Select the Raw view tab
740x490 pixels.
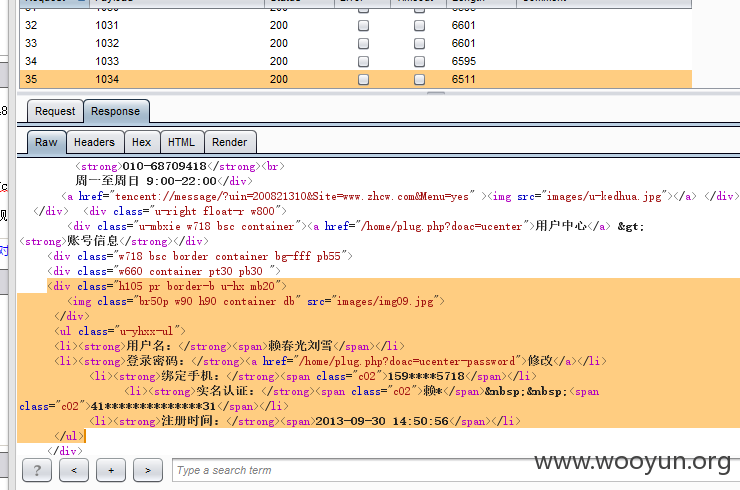[46, 142]
